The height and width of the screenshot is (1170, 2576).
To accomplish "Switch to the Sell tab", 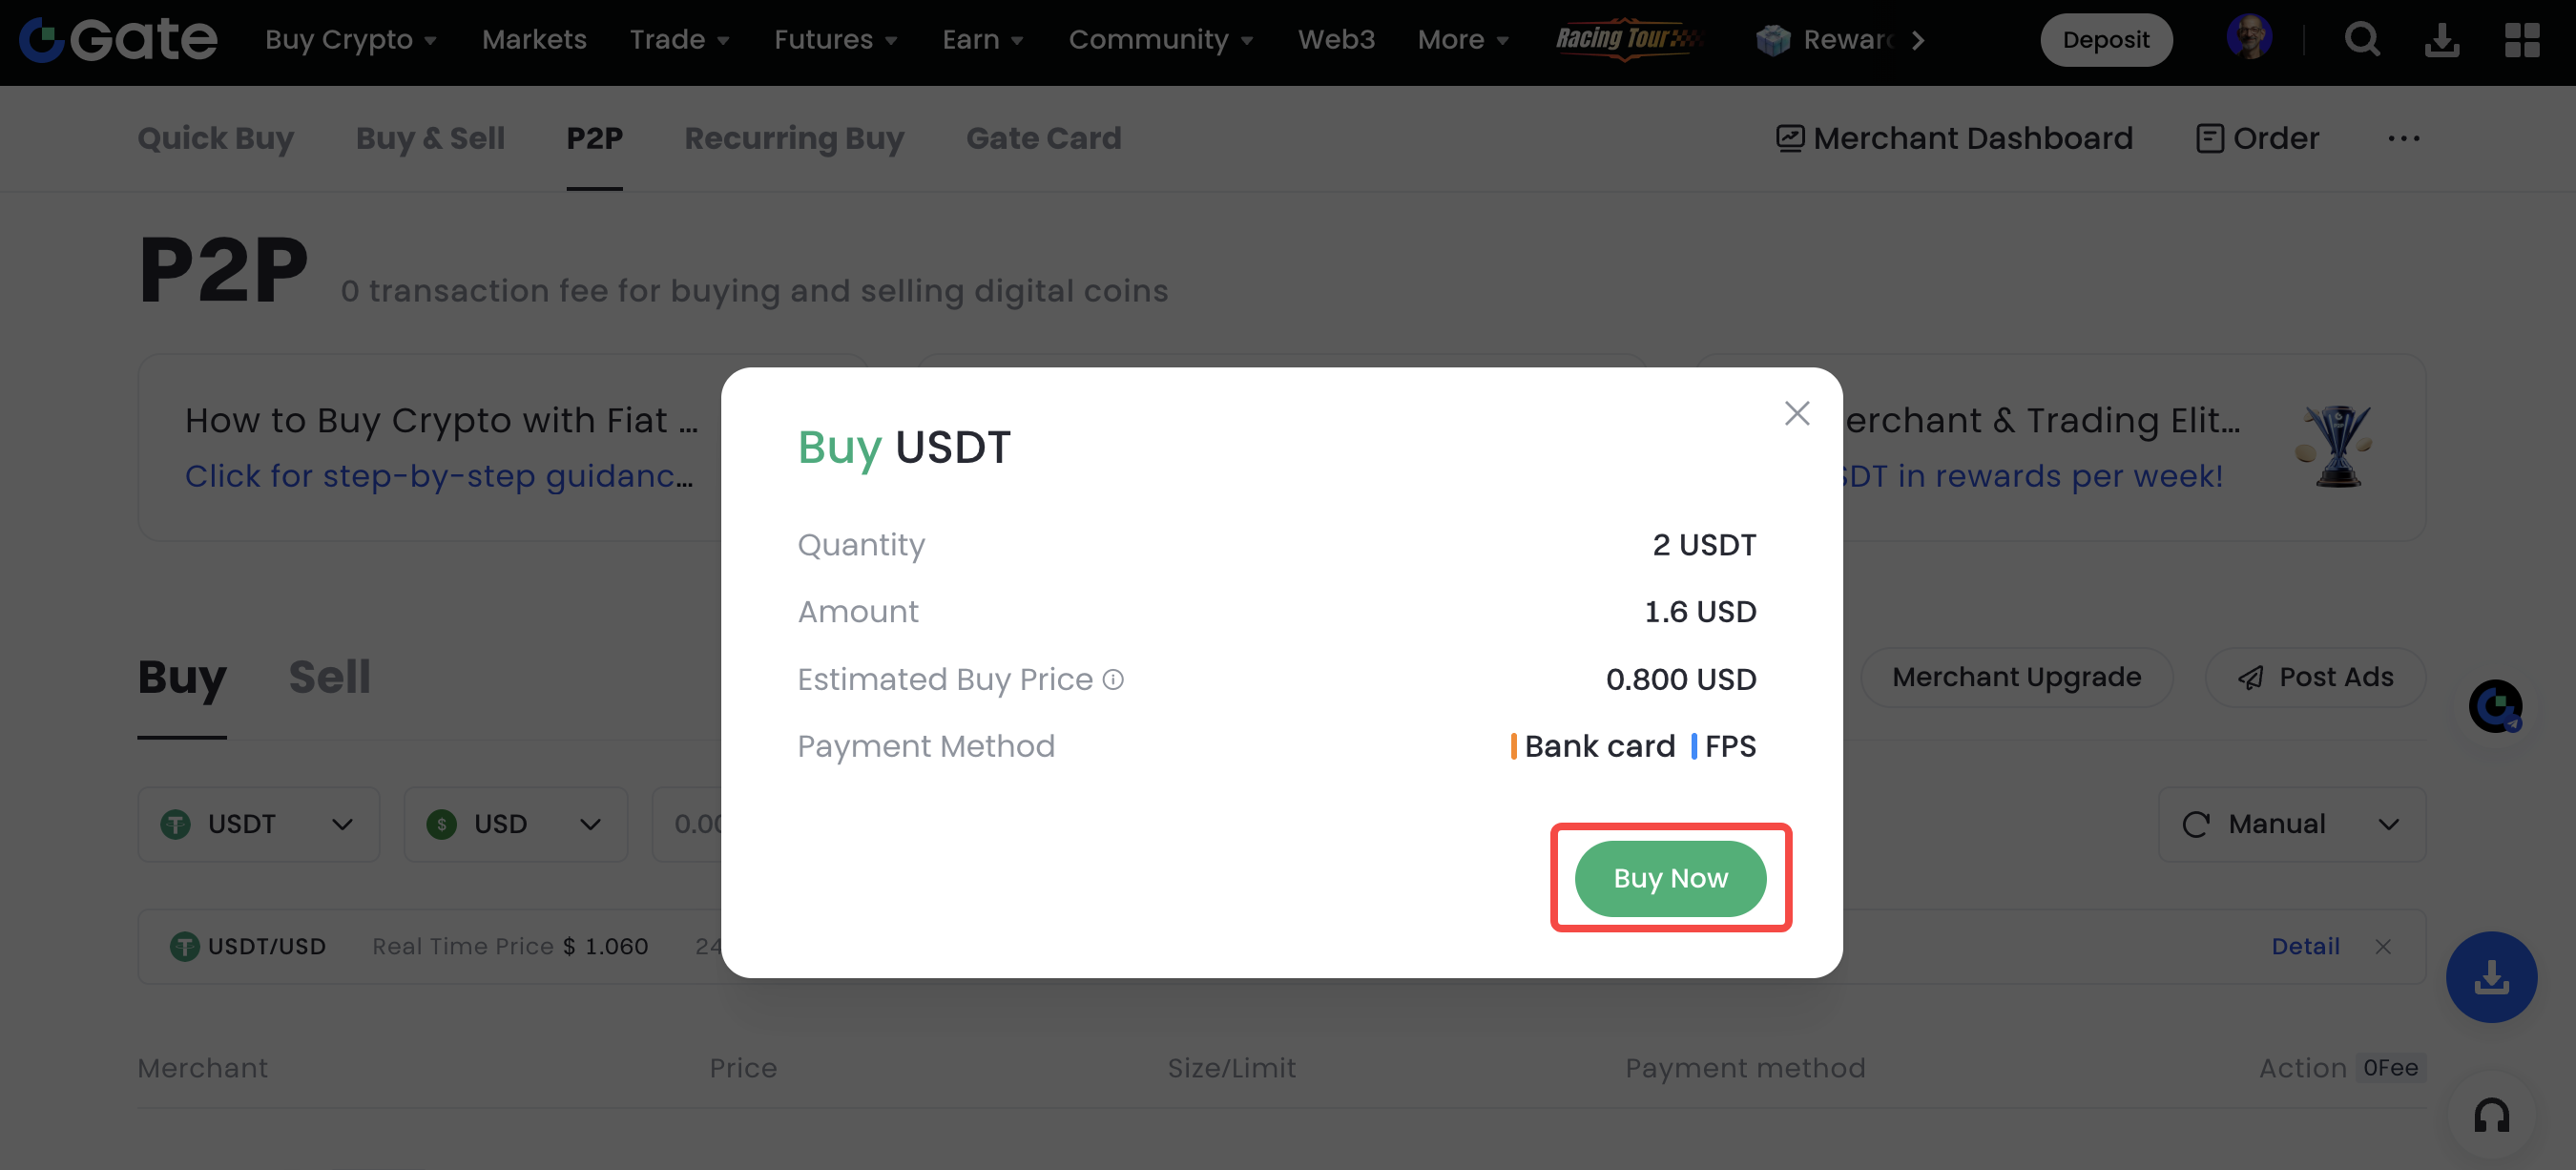I will coord(329,677).
